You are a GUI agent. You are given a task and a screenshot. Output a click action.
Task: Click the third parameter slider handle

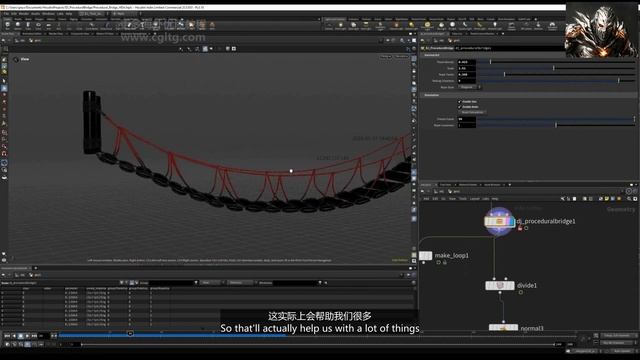click(x=504, y=75)
